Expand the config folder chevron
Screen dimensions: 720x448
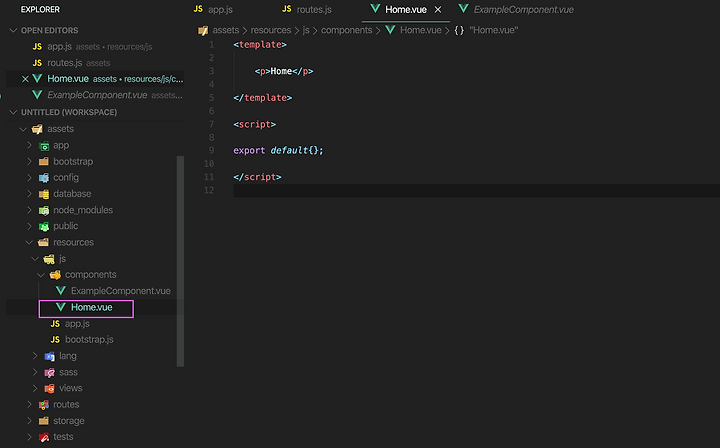click(29, 177)
